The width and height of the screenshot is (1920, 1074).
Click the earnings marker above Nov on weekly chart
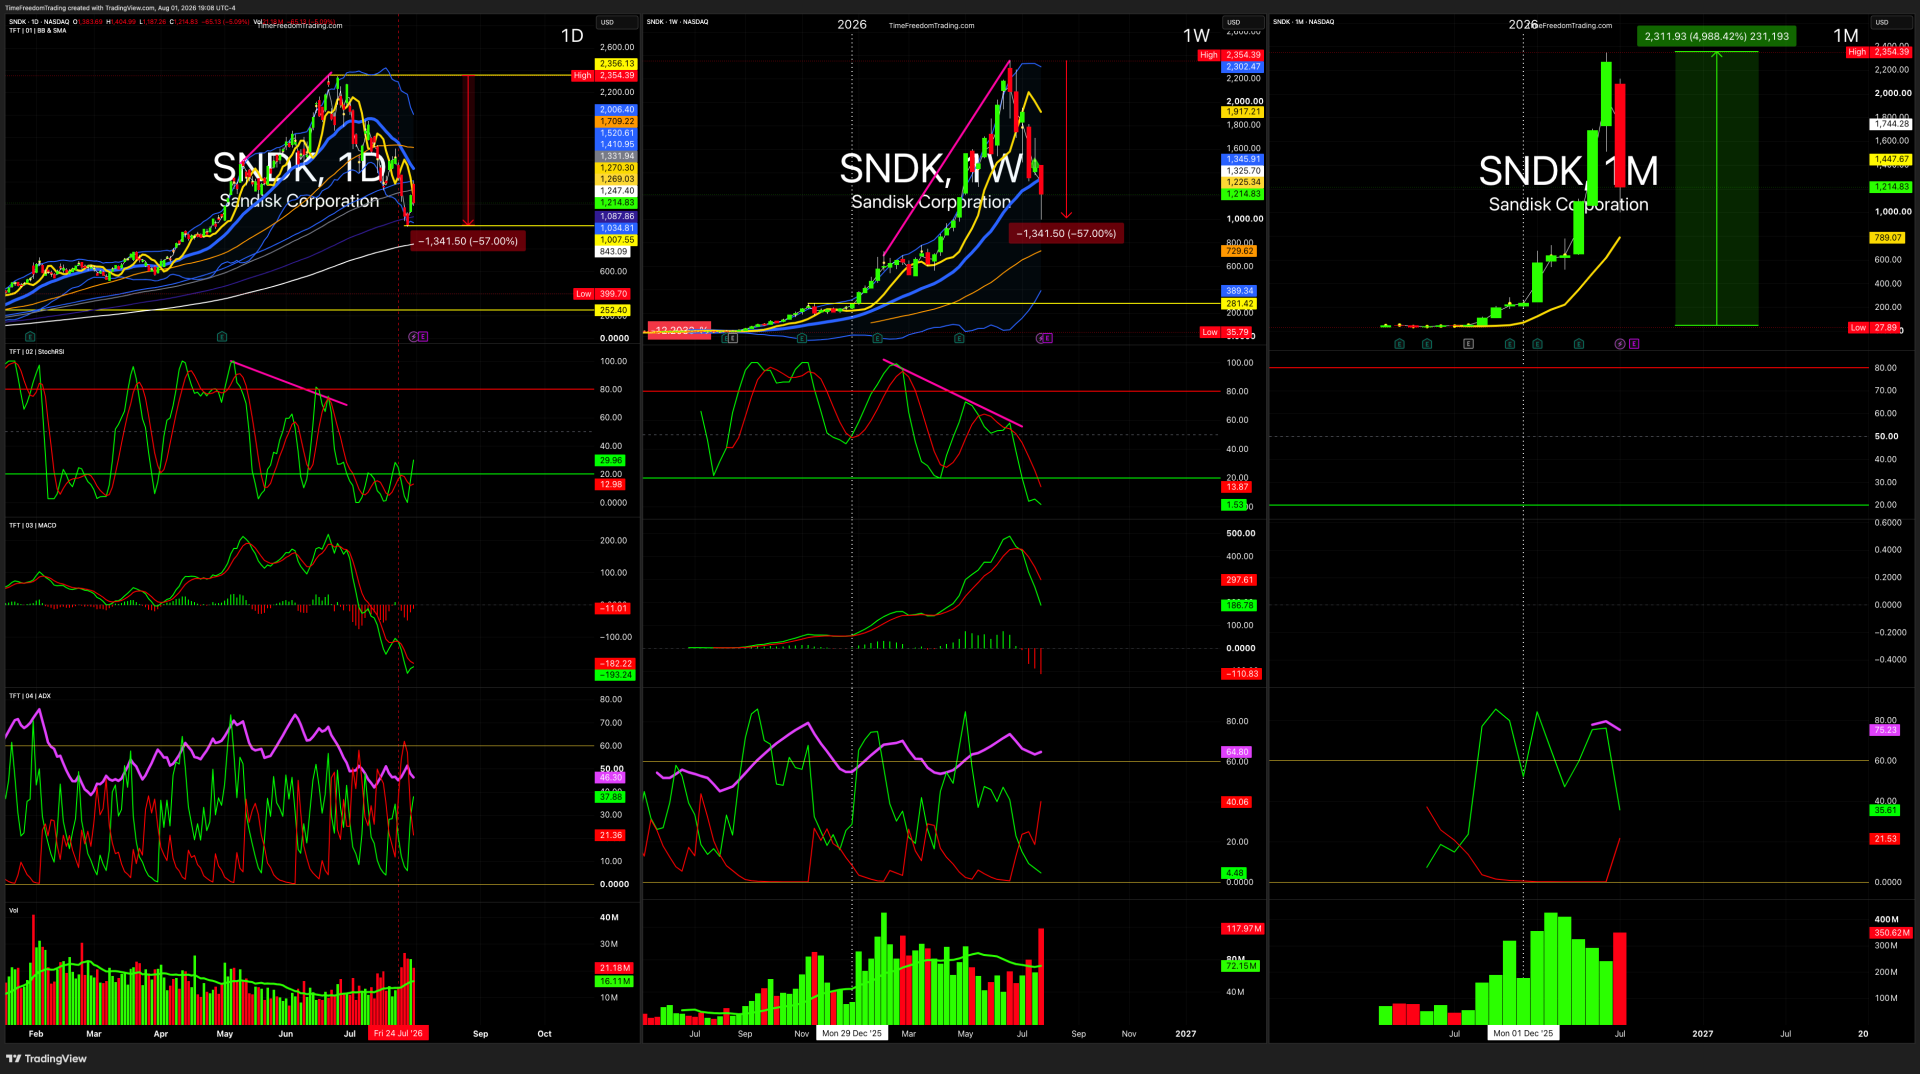(x=802, y=338)
